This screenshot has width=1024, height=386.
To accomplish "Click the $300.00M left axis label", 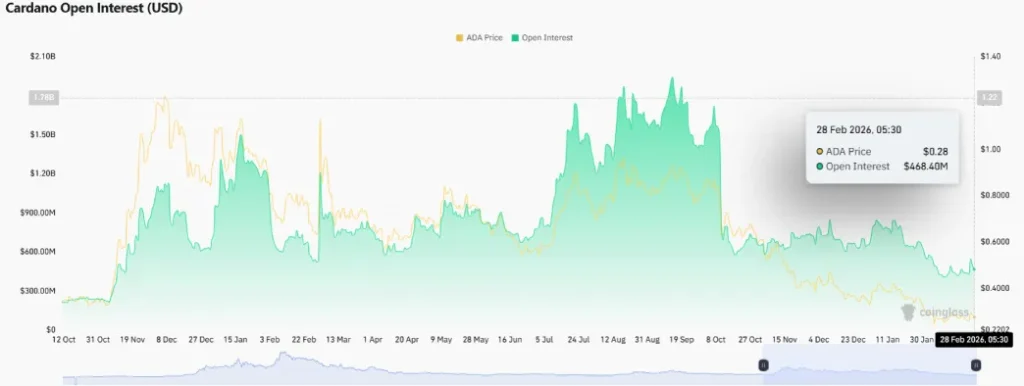I will pyautogui.click(x=39, y=291).
